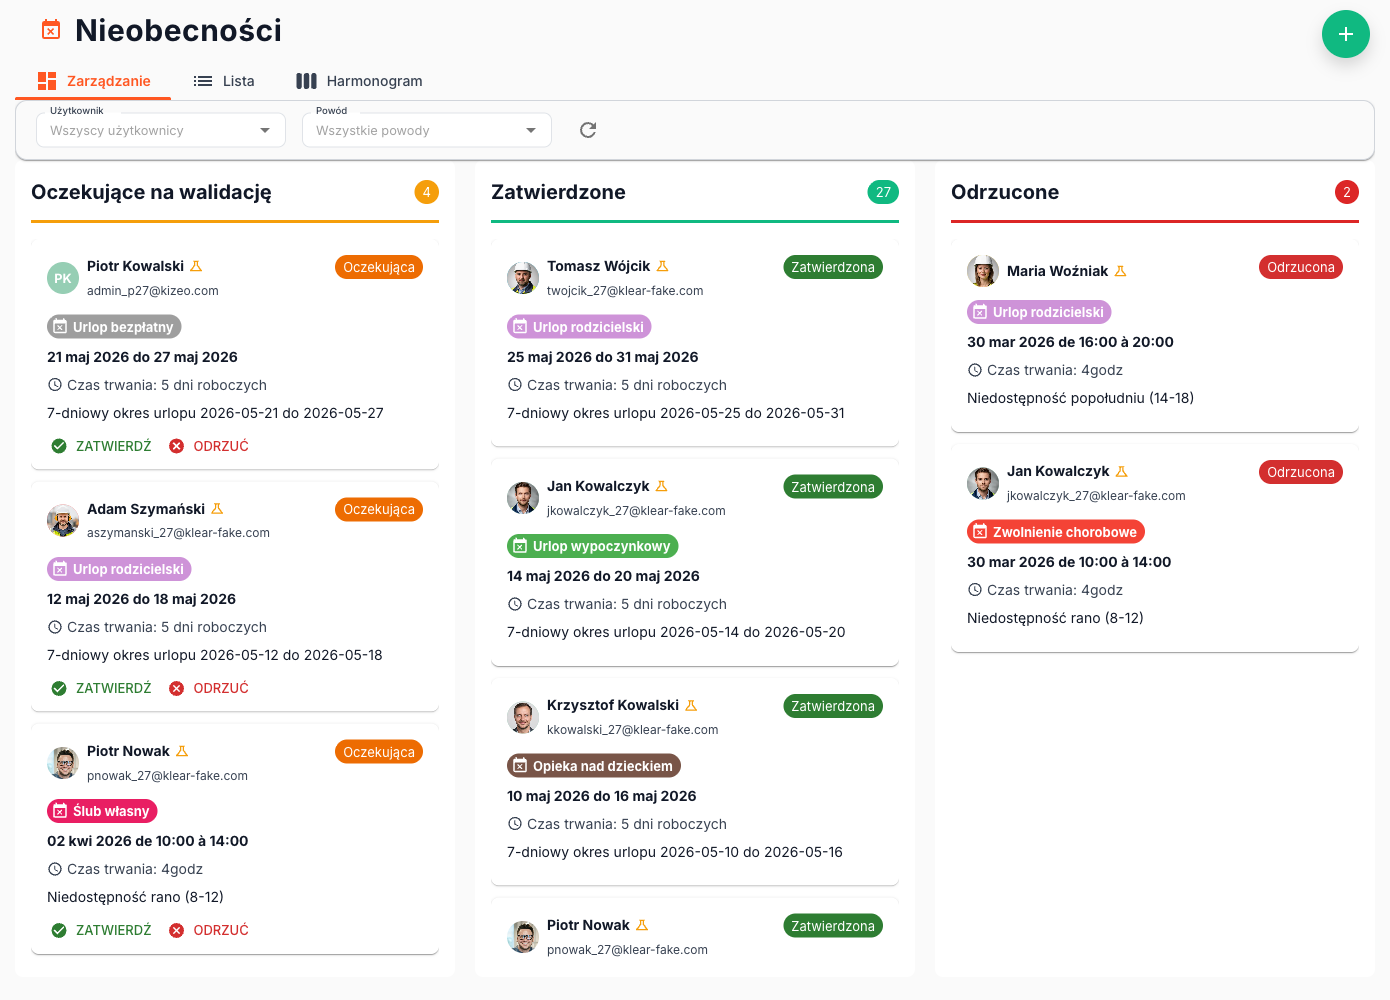Click the green add absence plus button
Screen dimensions: 1390x1000
pyautogui.click(x=1345, y=34)
